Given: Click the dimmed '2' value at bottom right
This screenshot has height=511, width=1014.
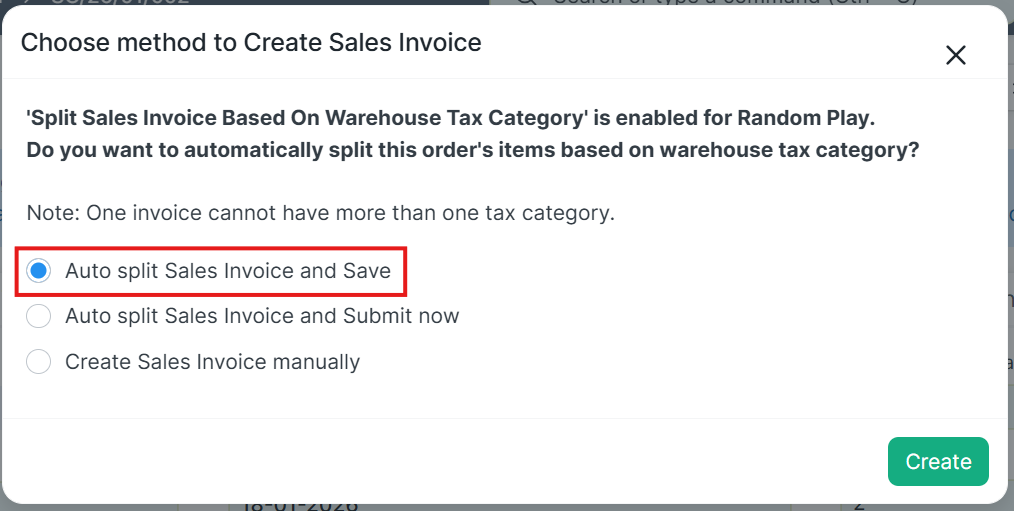Looking at the screenshot, I should point(859,507).
